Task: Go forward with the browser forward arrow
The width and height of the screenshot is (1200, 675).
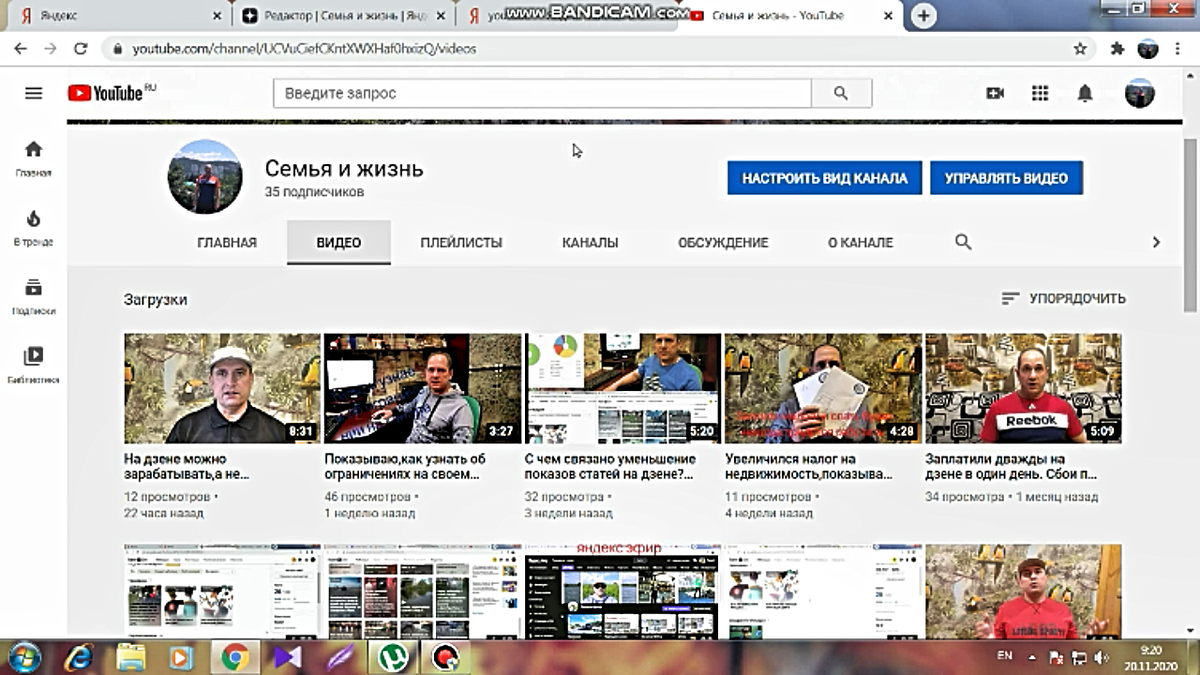Action: click(x=51, y=48)
